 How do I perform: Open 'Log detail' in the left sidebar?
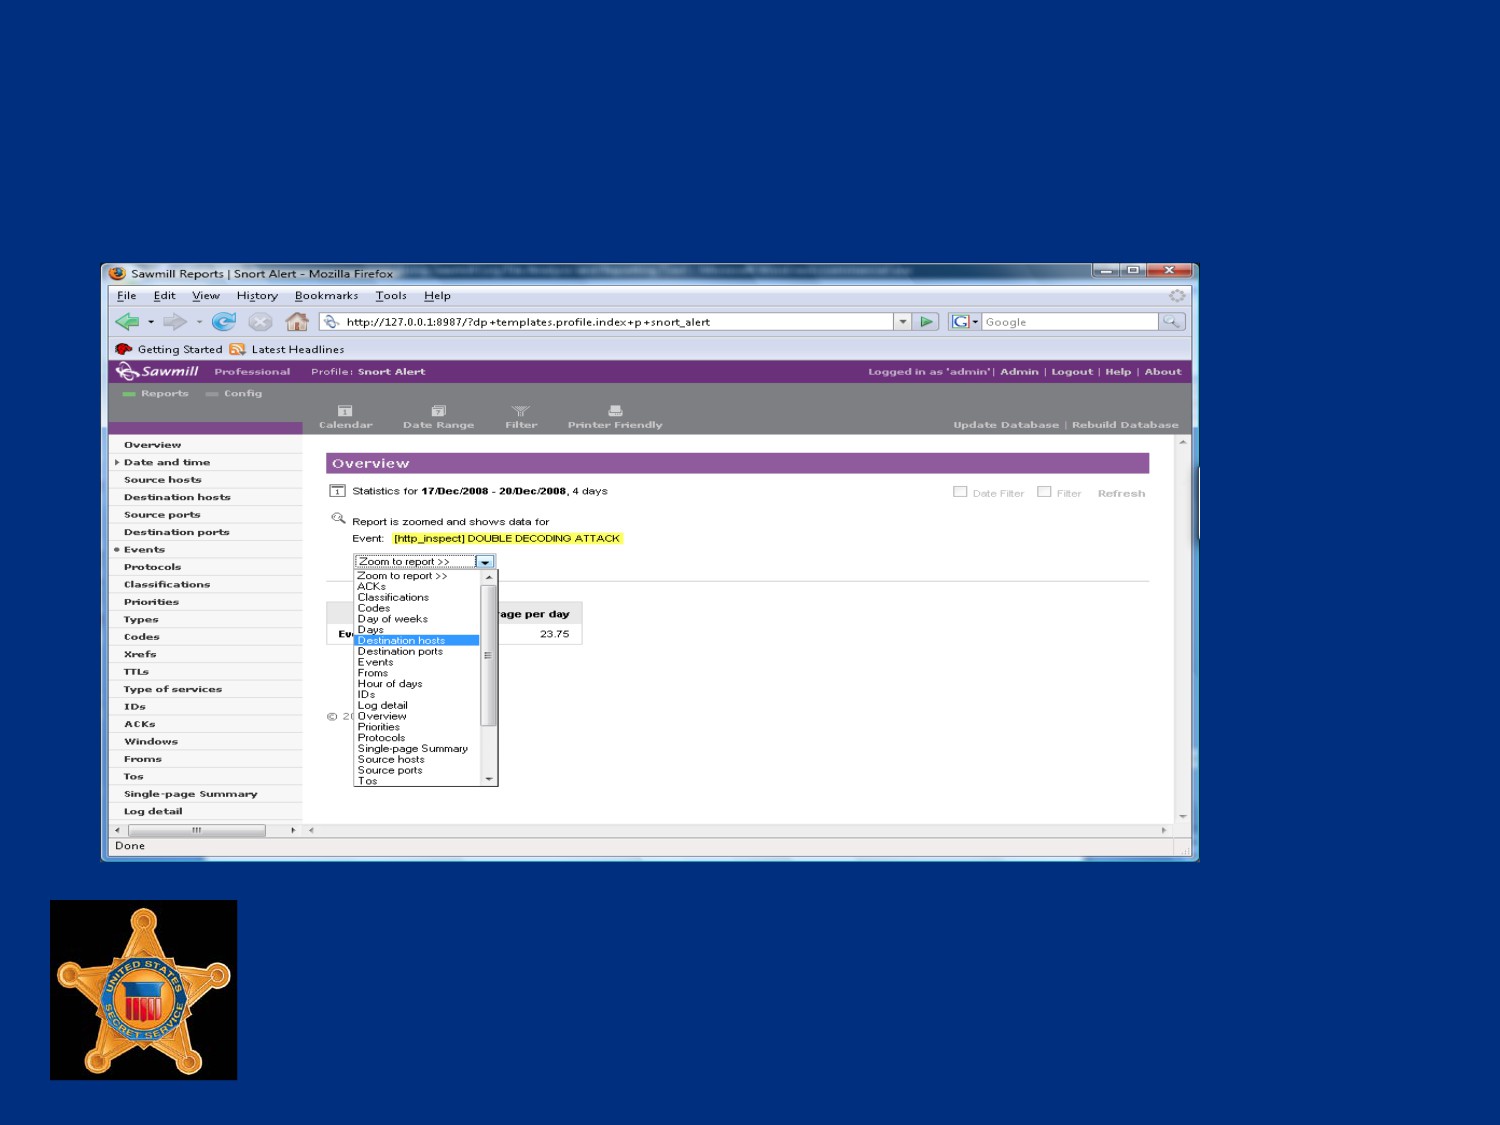click(153, 811)
